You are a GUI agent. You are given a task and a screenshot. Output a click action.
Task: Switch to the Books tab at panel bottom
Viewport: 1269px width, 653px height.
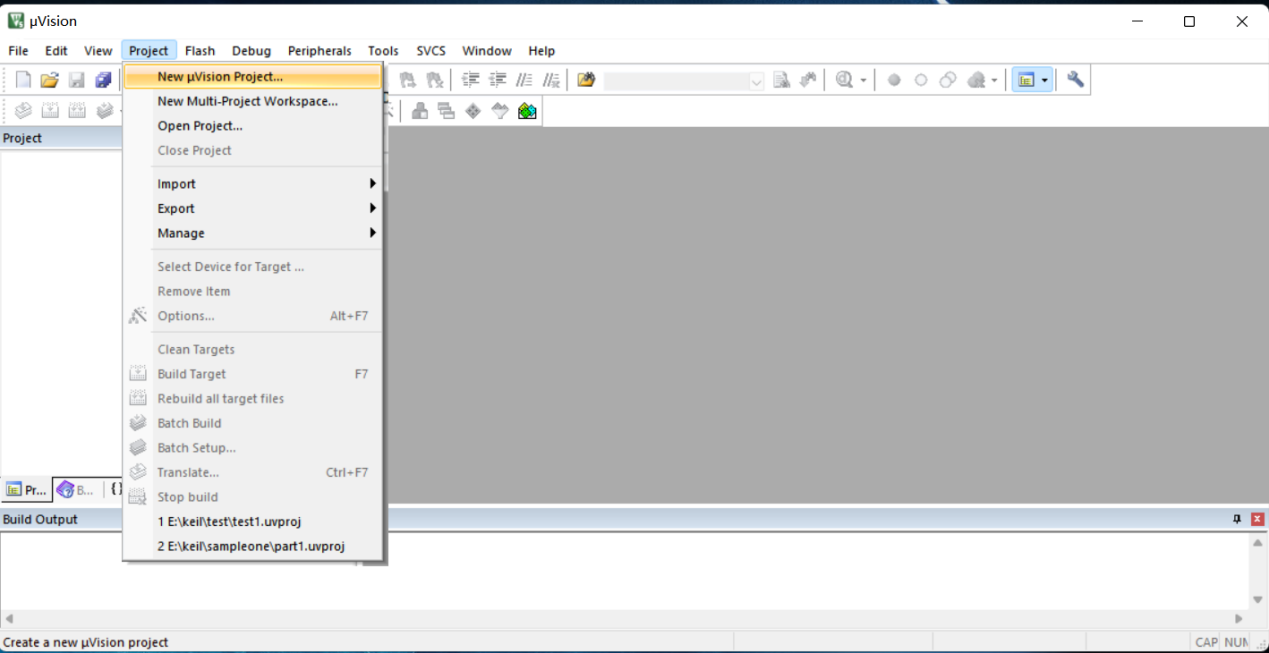point(77,490)
